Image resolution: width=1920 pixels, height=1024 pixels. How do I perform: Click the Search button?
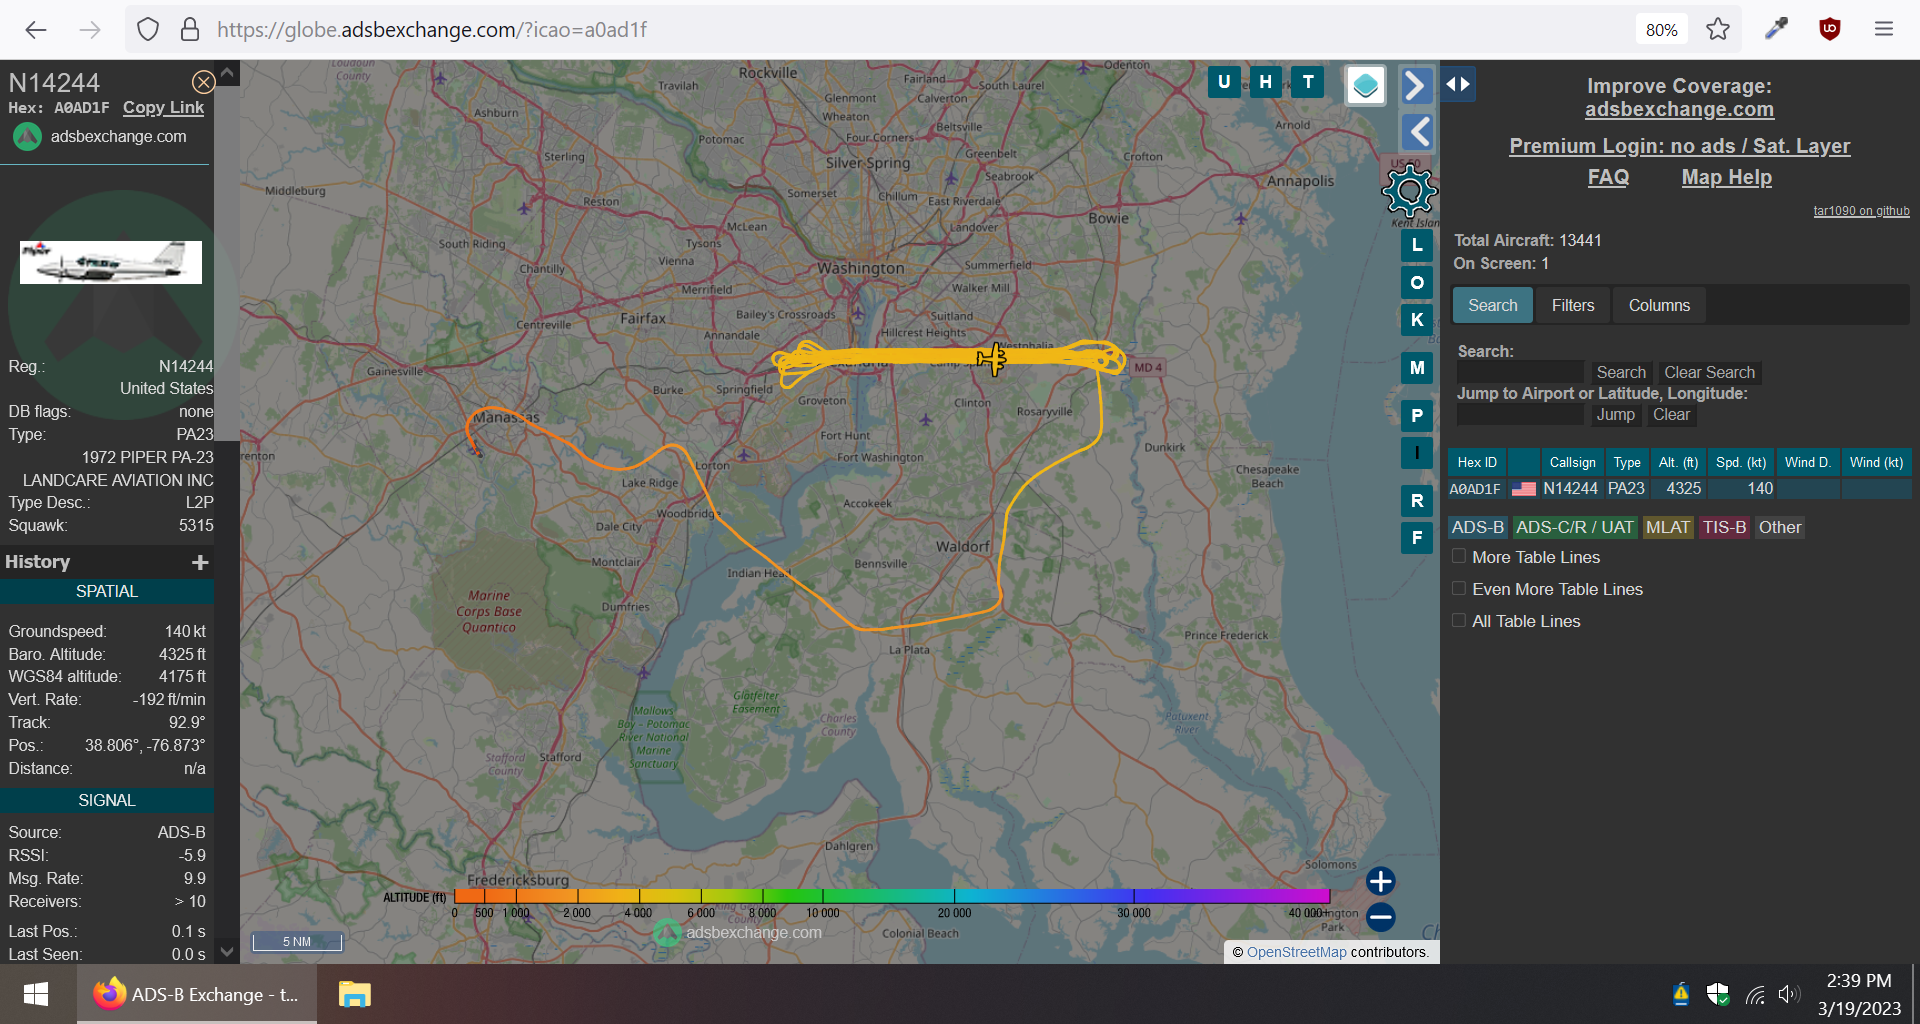[1620, 372]
